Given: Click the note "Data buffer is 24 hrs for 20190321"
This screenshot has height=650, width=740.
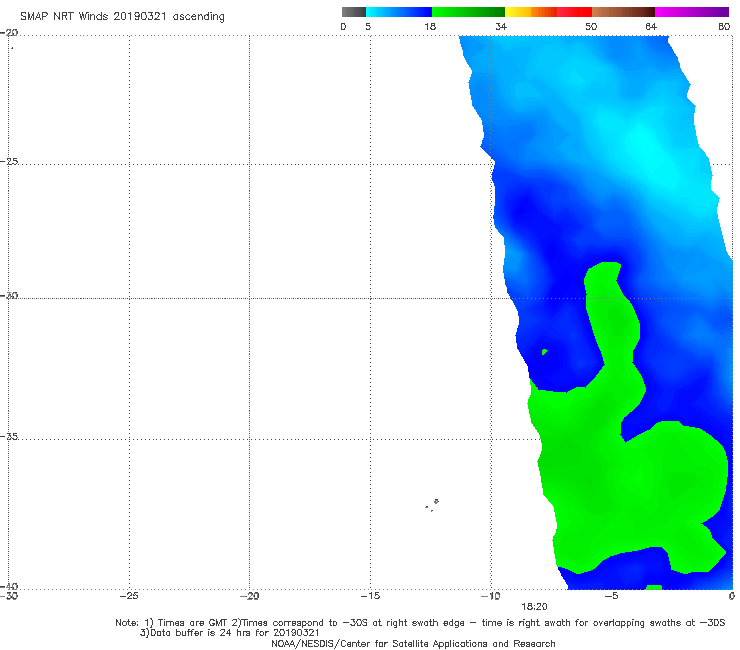Looking at the screenshot, I should tap(230, 633).
